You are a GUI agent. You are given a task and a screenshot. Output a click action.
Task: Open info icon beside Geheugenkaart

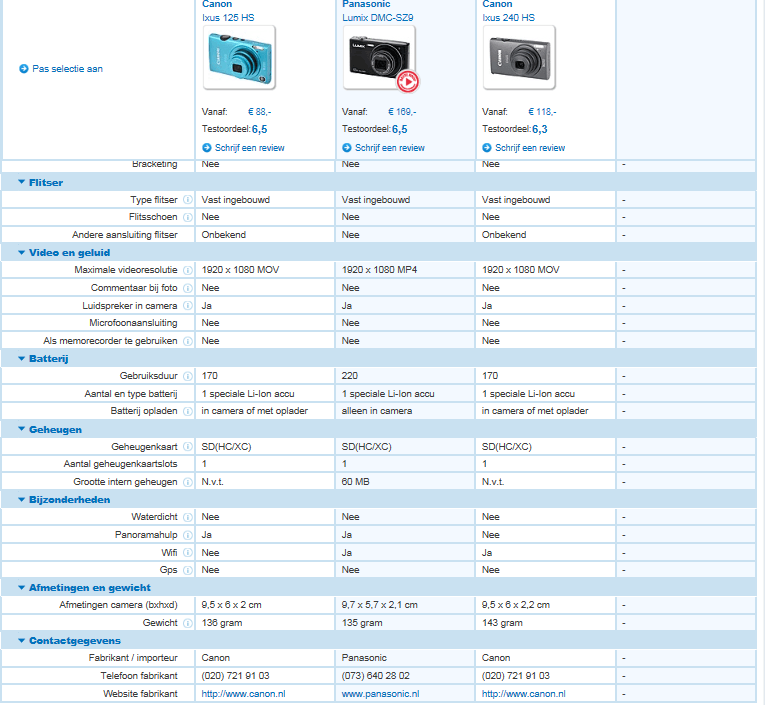point(187,447)
